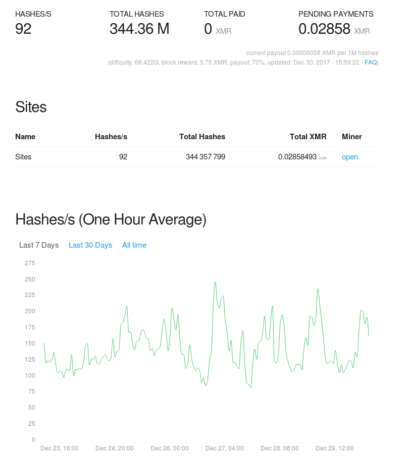
Task: Click the Miner column header
Action: (352, 136)
